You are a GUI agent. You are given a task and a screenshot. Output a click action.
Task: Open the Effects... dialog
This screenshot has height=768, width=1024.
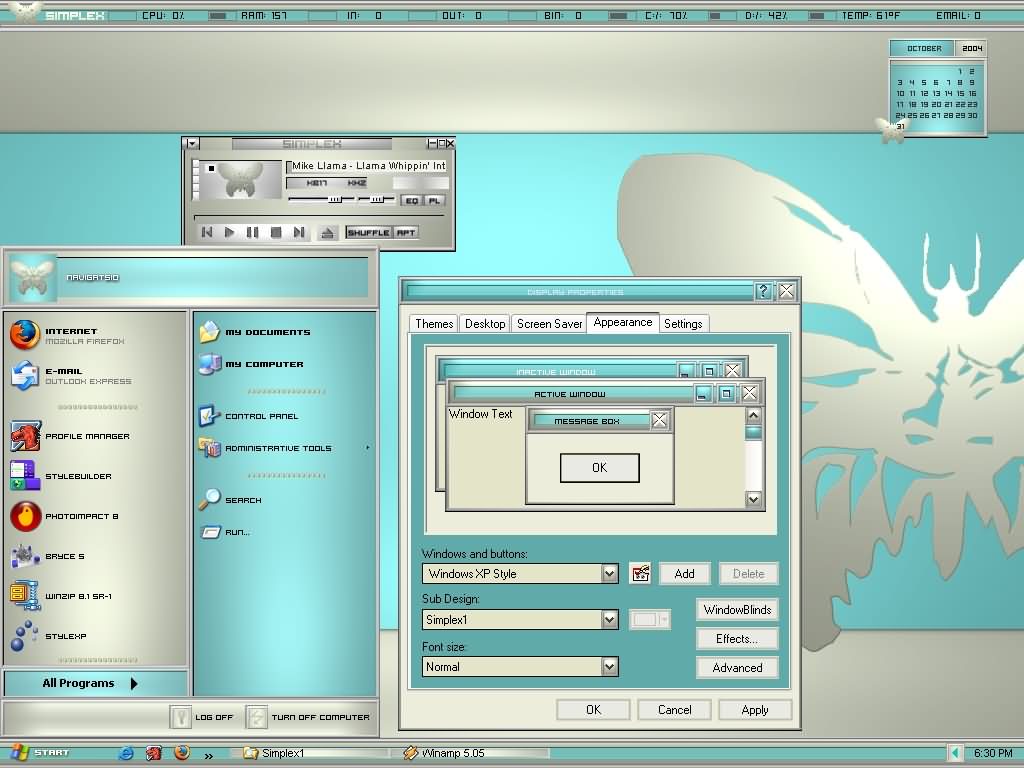pyautogui.click(x=737, y=639)
